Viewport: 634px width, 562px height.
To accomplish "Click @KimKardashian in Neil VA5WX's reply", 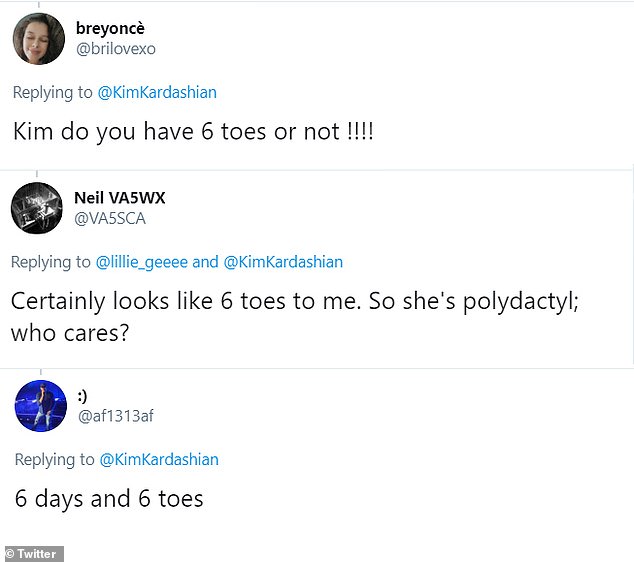I will (283, 262).
